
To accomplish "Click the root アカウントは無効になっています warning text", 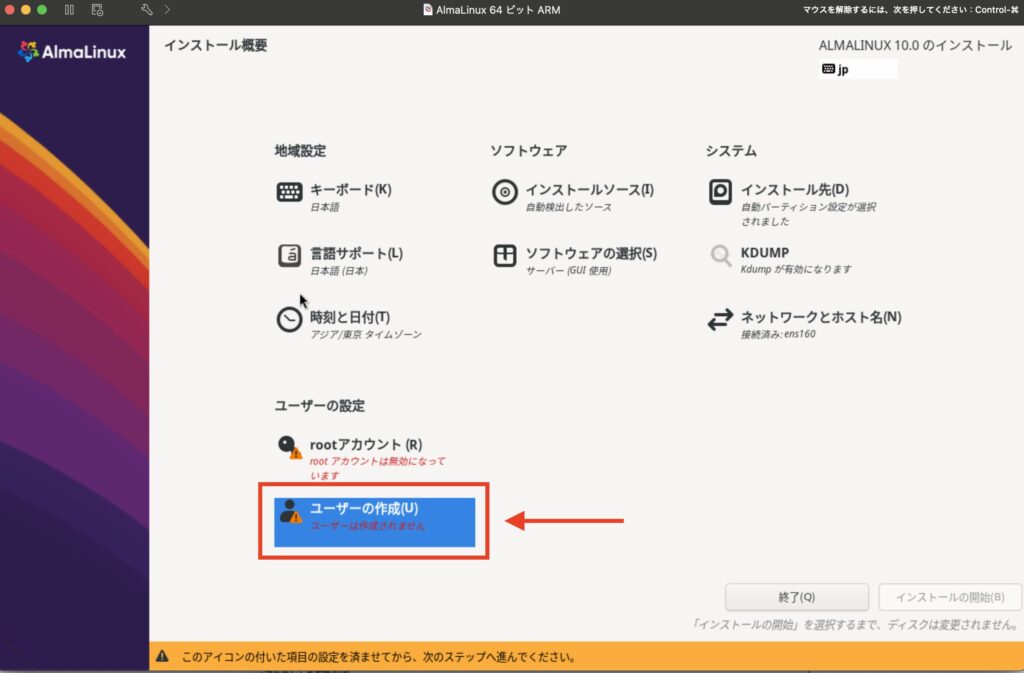I will pyautogui.click(x=377, y=468).
